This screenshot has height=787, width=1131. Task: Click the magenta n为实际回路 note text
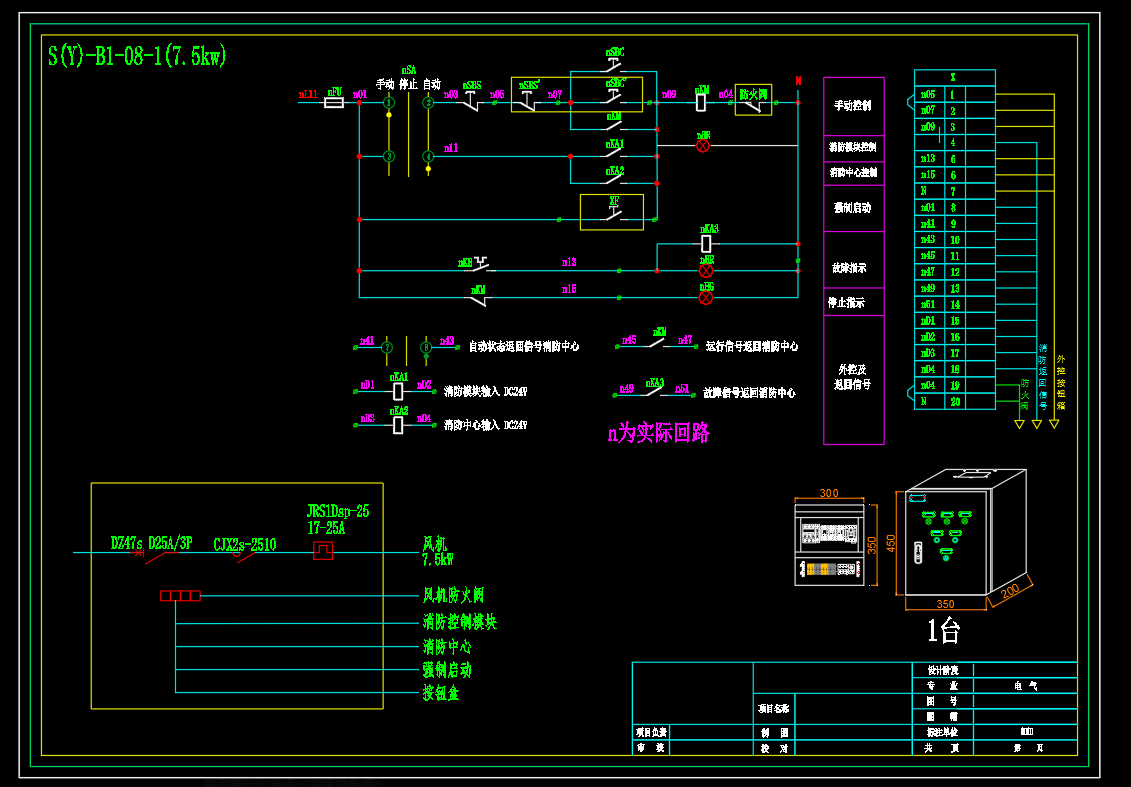(x=659, y=434)
